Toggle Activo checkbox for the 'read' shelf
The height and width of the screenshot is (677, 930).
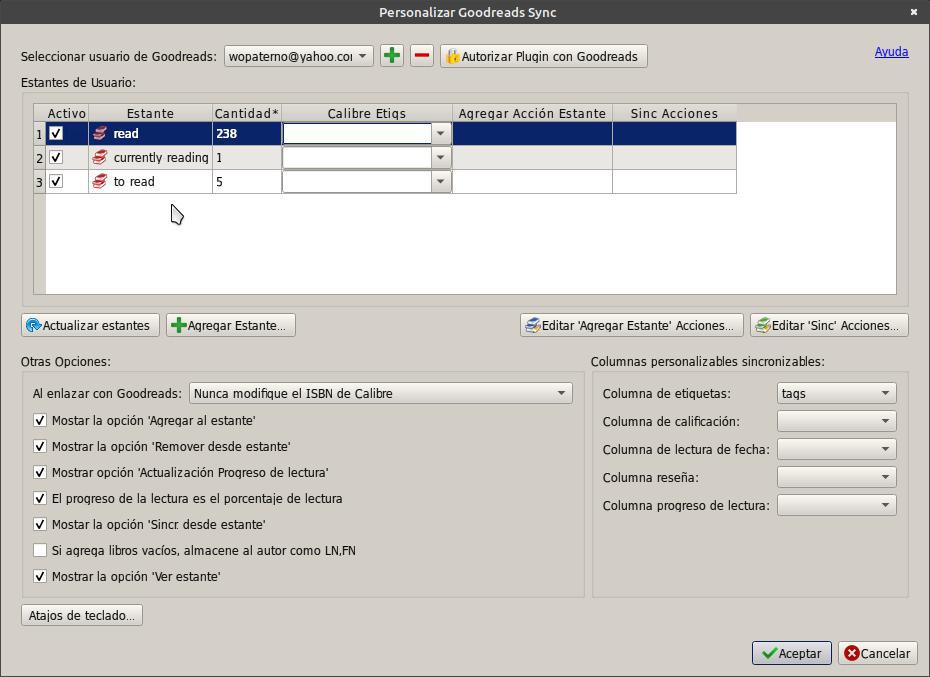point(56,134)
